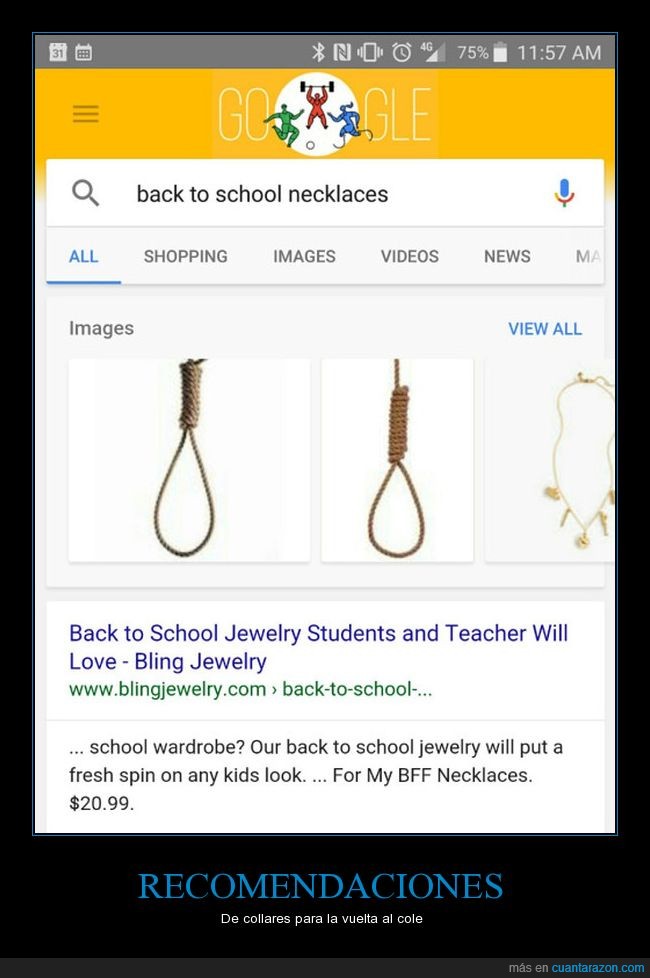Image resolution: width=650 pixels, height=978 pixels.
Task: Select the All results tab
Action: 84,256
